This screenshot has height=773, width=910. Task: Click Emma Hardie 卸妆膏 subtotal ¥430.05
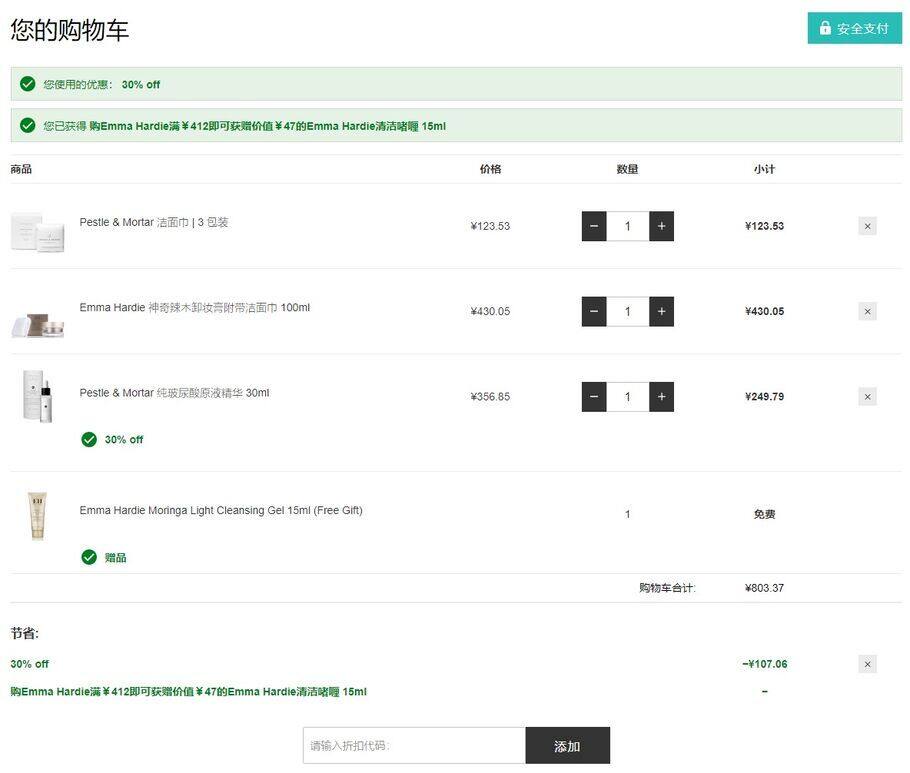pos(764,311)
